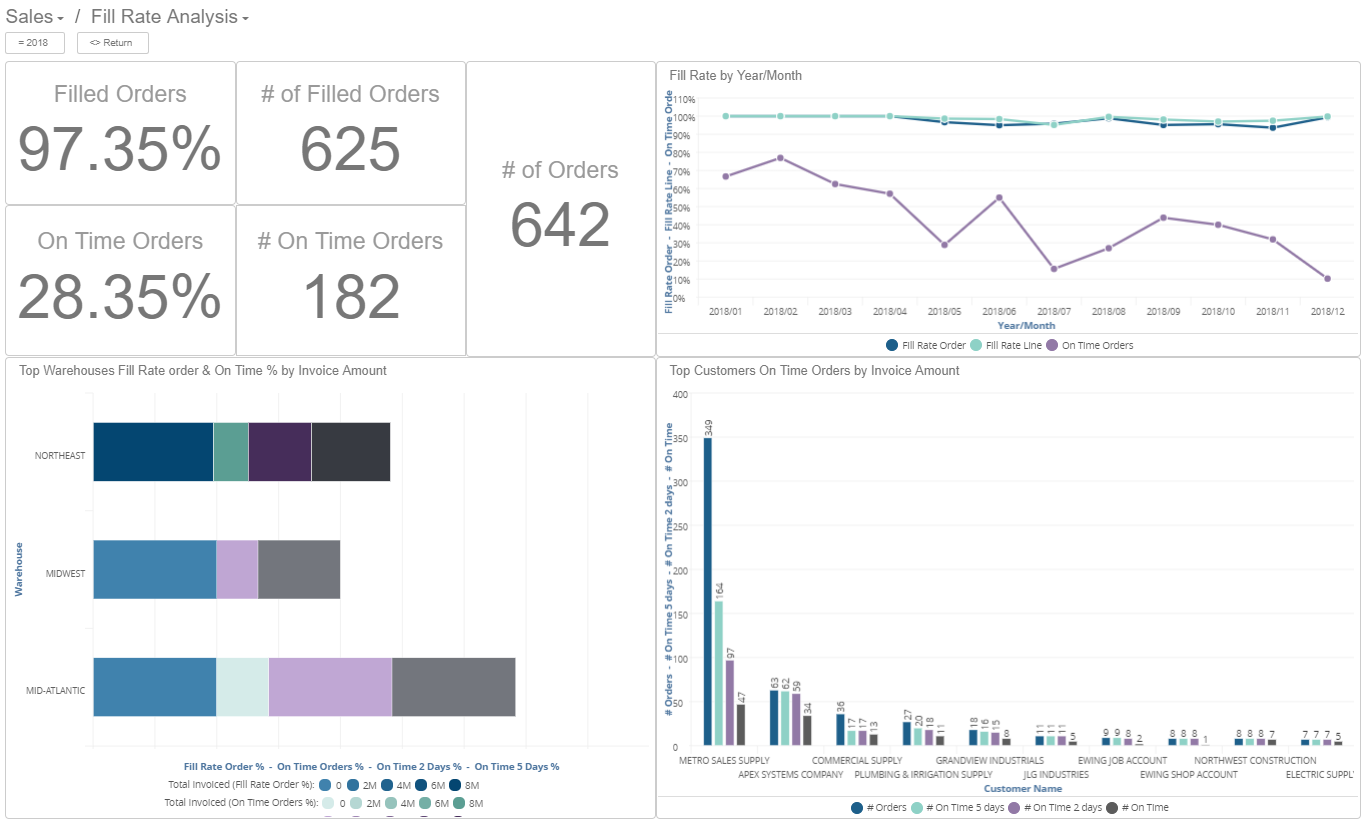Select Fill Rate Analysis in the breadcrumb
This screenshot has height=825, width=1365.
pyautogui.click(x=165, y=17)
